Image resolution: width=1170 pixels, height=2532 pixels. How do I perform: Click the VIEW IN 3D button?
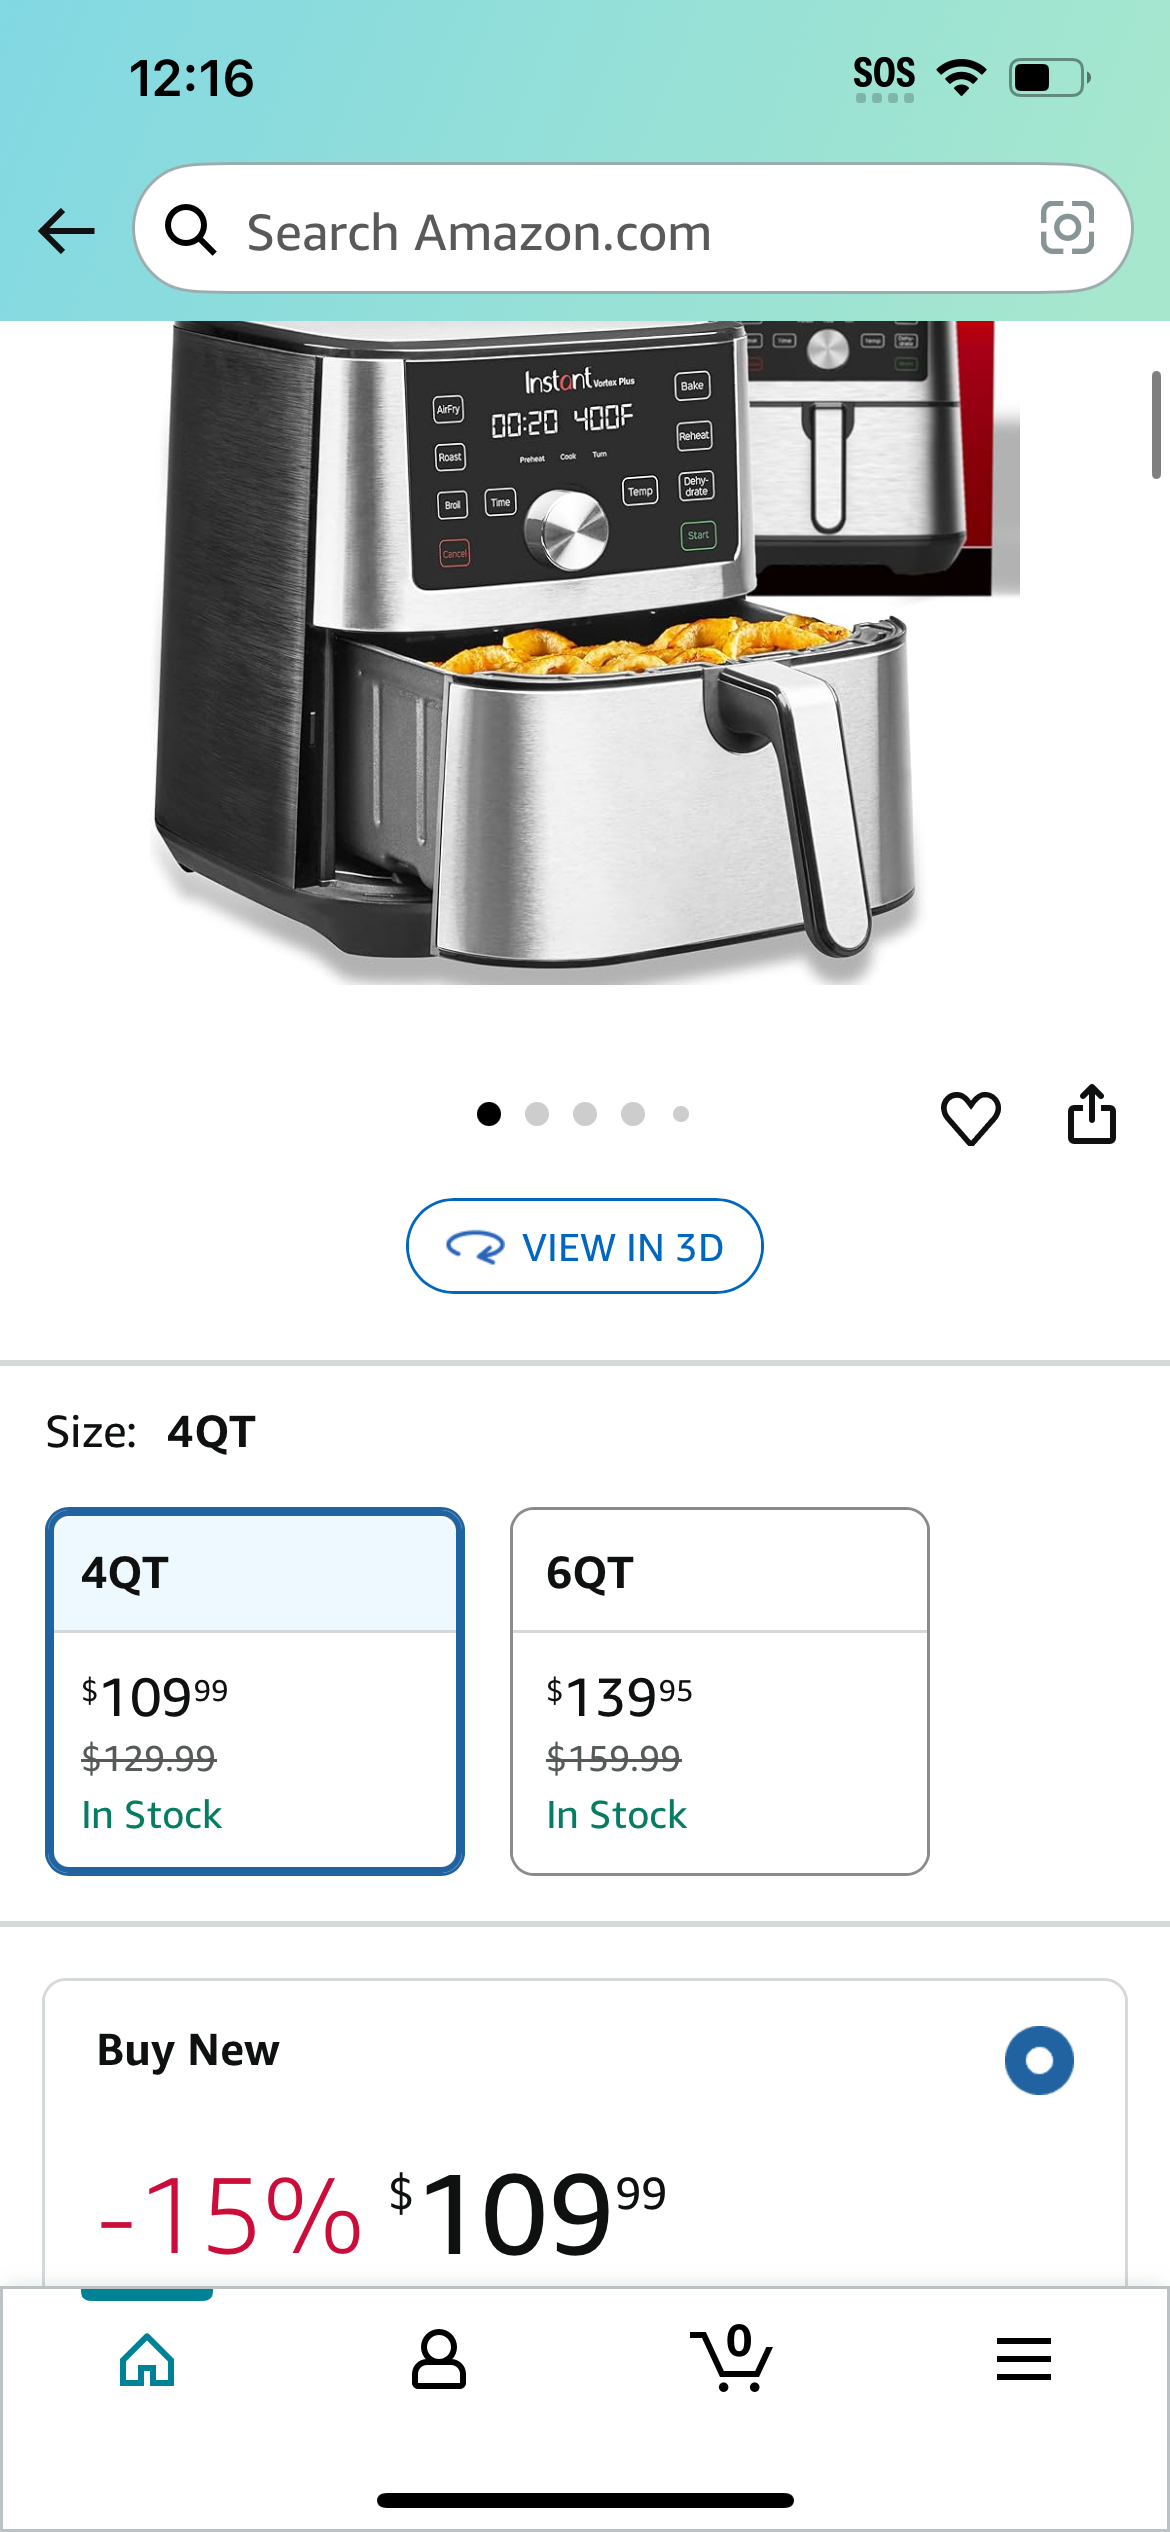585,1246
